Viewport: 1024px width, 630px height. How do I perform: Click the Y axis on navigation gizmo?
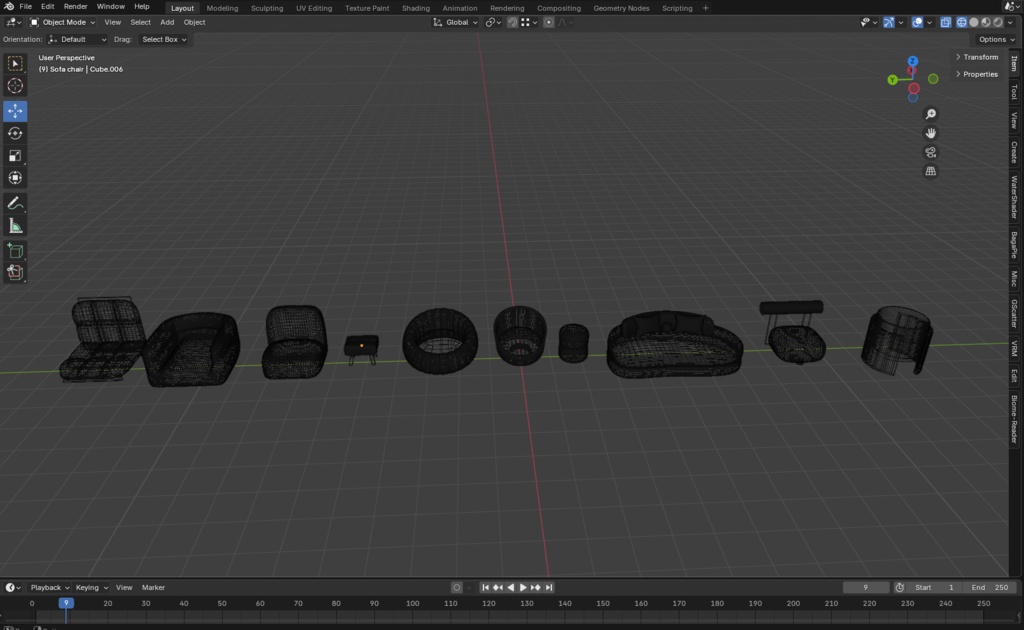point(893,80)
